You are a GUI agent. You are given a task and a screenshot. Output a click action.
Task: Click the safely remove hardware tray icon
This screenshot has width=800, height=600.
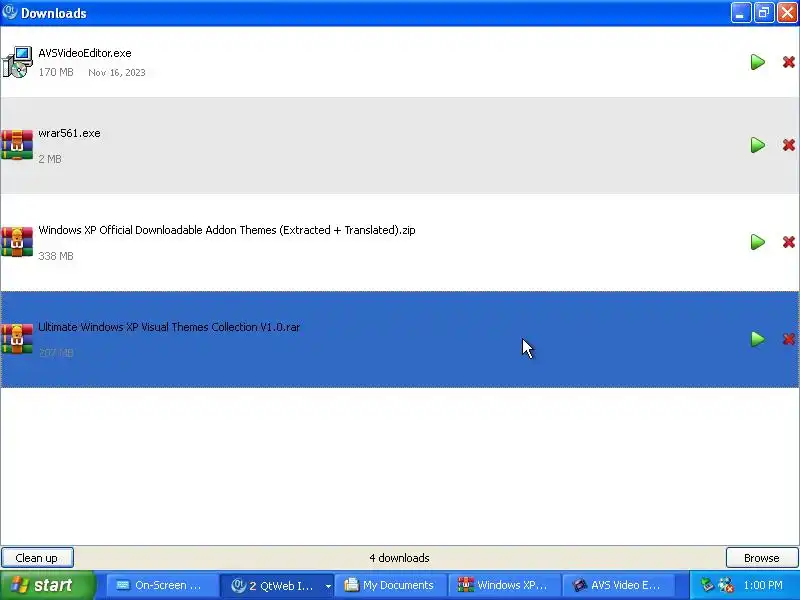pos(707,585)
